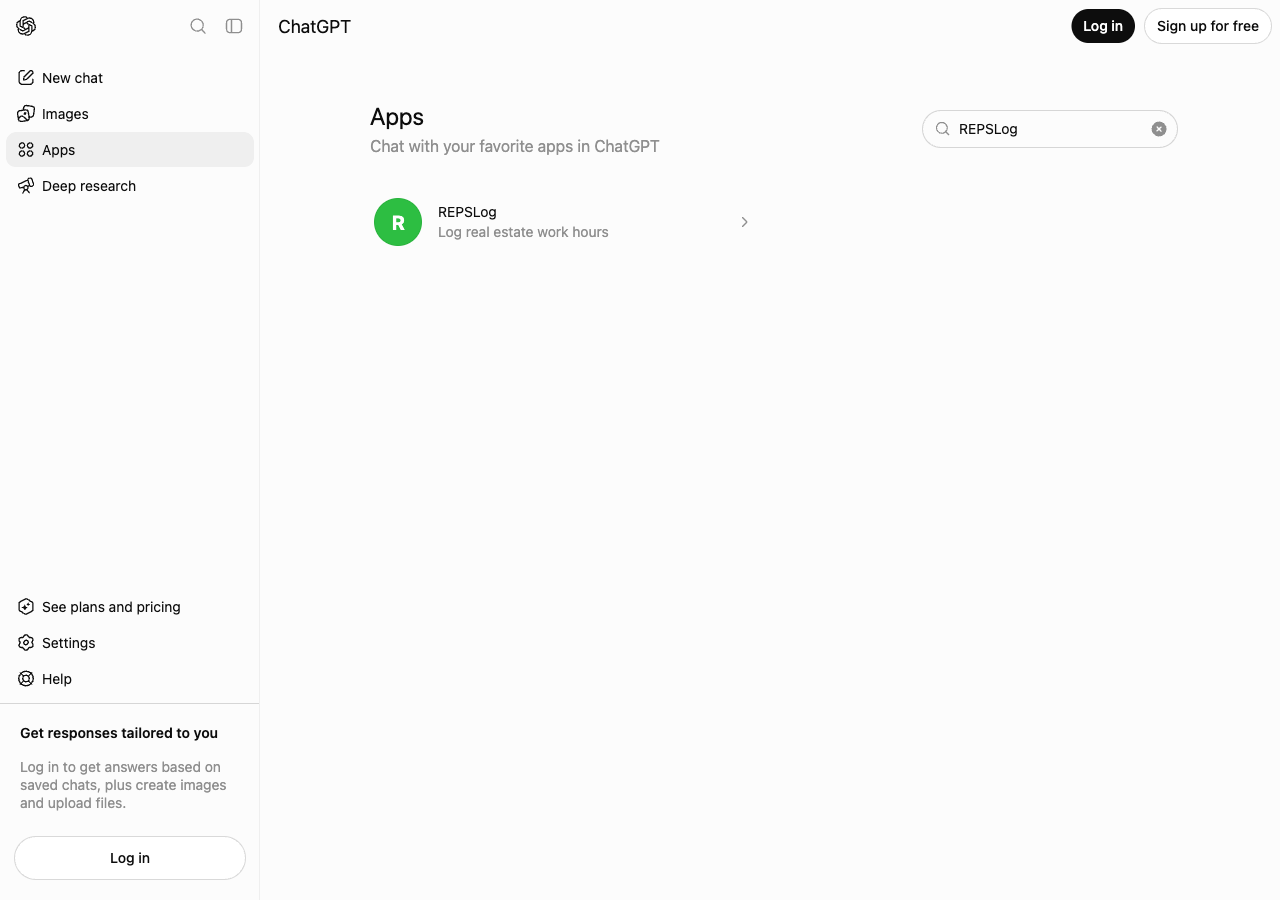Click the Log in button in sidebar bottom
The image size is (1280, 900).
pos(130,858)
